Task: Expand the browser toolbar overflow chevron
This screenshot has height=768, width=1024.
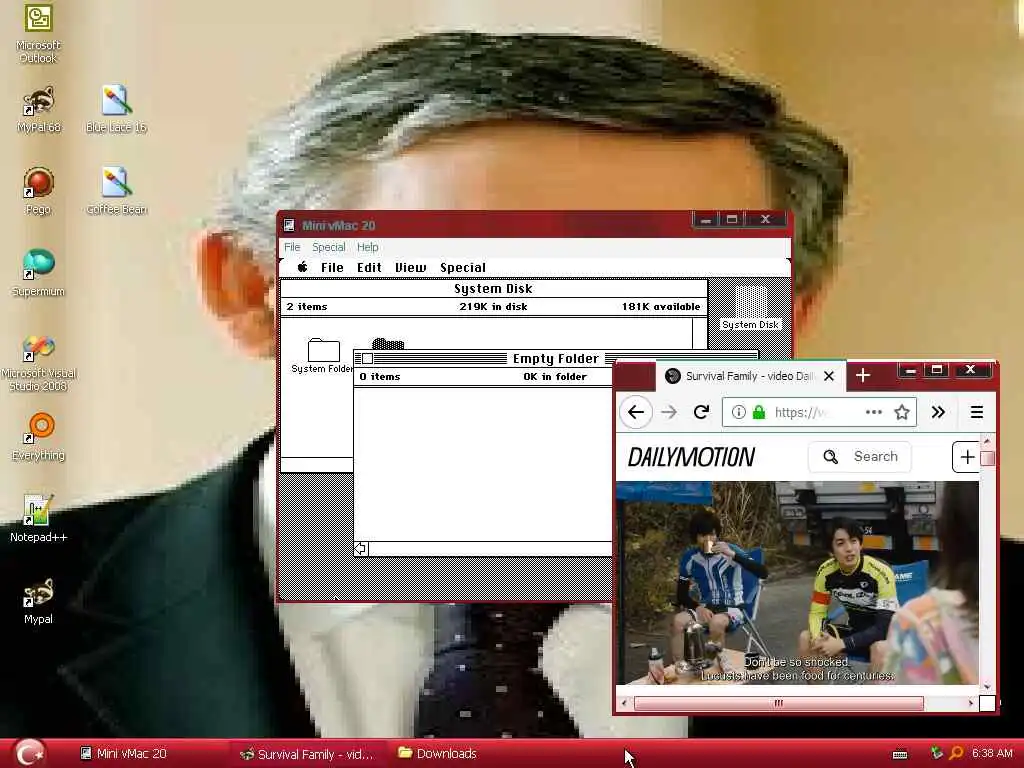Action: 938,412
